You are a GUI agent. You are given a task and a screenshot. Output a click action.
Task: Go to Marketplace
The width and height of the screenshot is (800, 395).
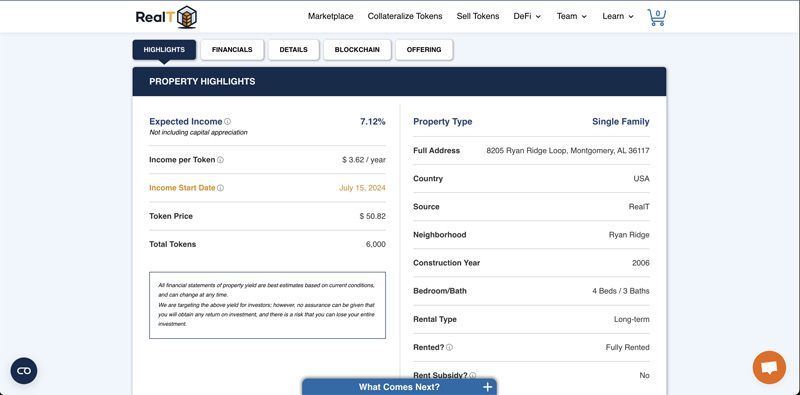pos(331,16)
